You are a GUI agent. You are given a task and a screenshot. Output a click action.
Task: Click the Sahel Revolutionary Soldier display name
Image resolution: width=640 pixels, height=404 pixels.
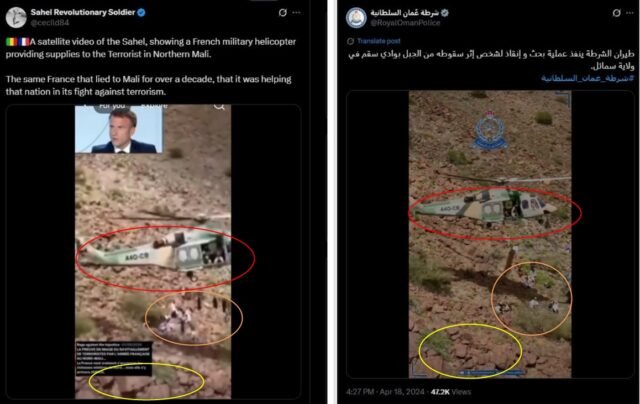tap(83, 12)
